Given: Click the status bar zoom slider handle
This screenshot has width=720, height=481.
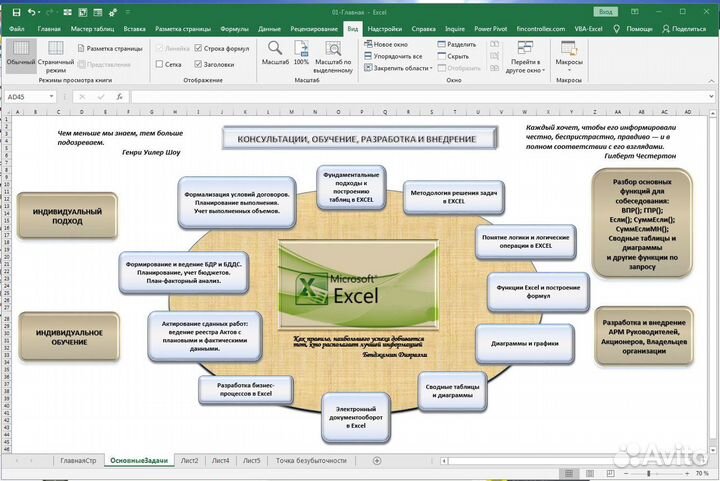Looking at the screenshot, I should [x=648, y=473].
